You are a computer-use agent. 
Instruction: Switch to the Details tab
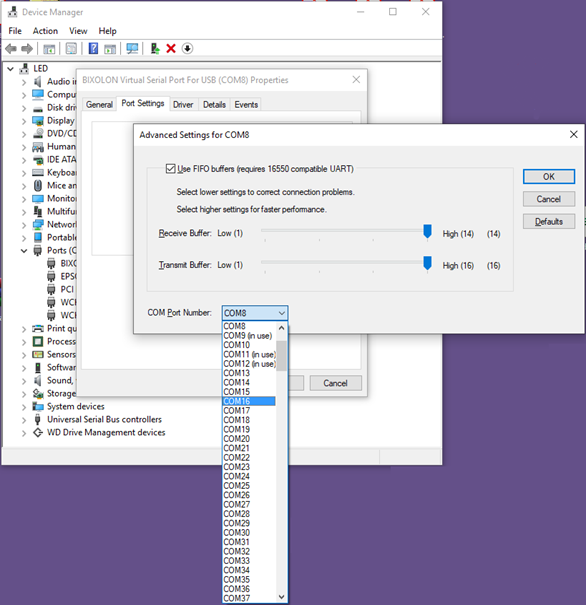(x=214, y=105)
